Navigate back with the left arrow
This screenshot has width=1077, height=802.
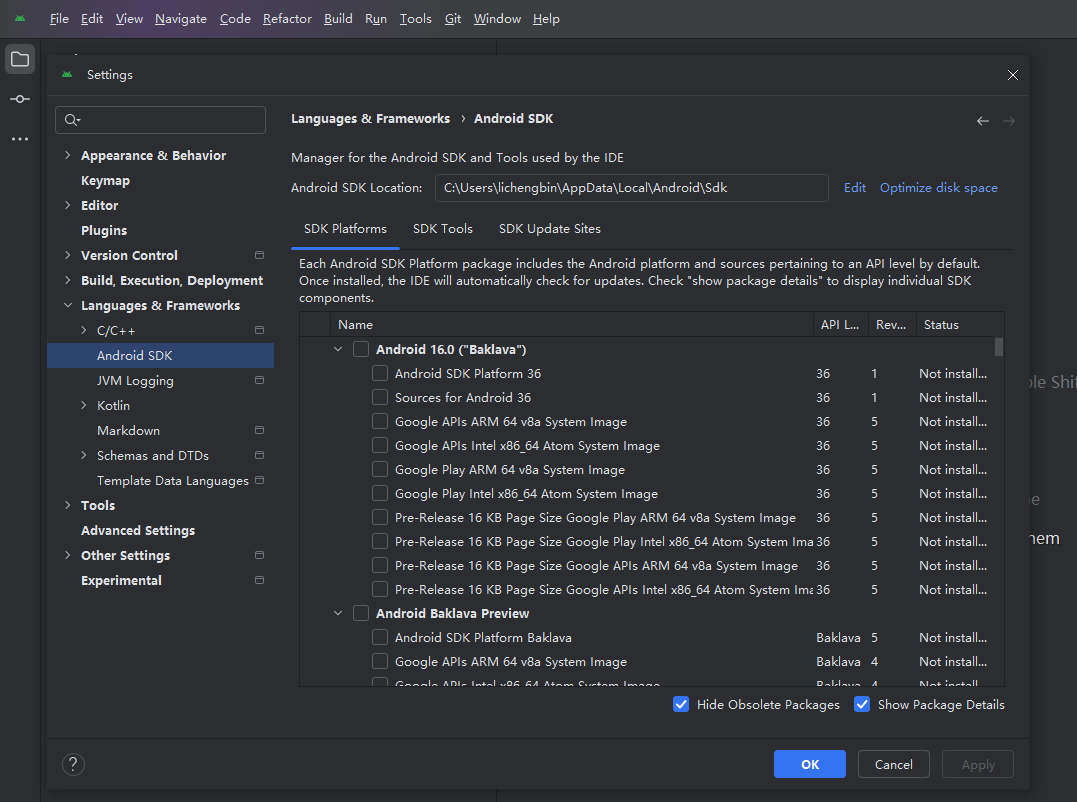[x=983, y=121]
